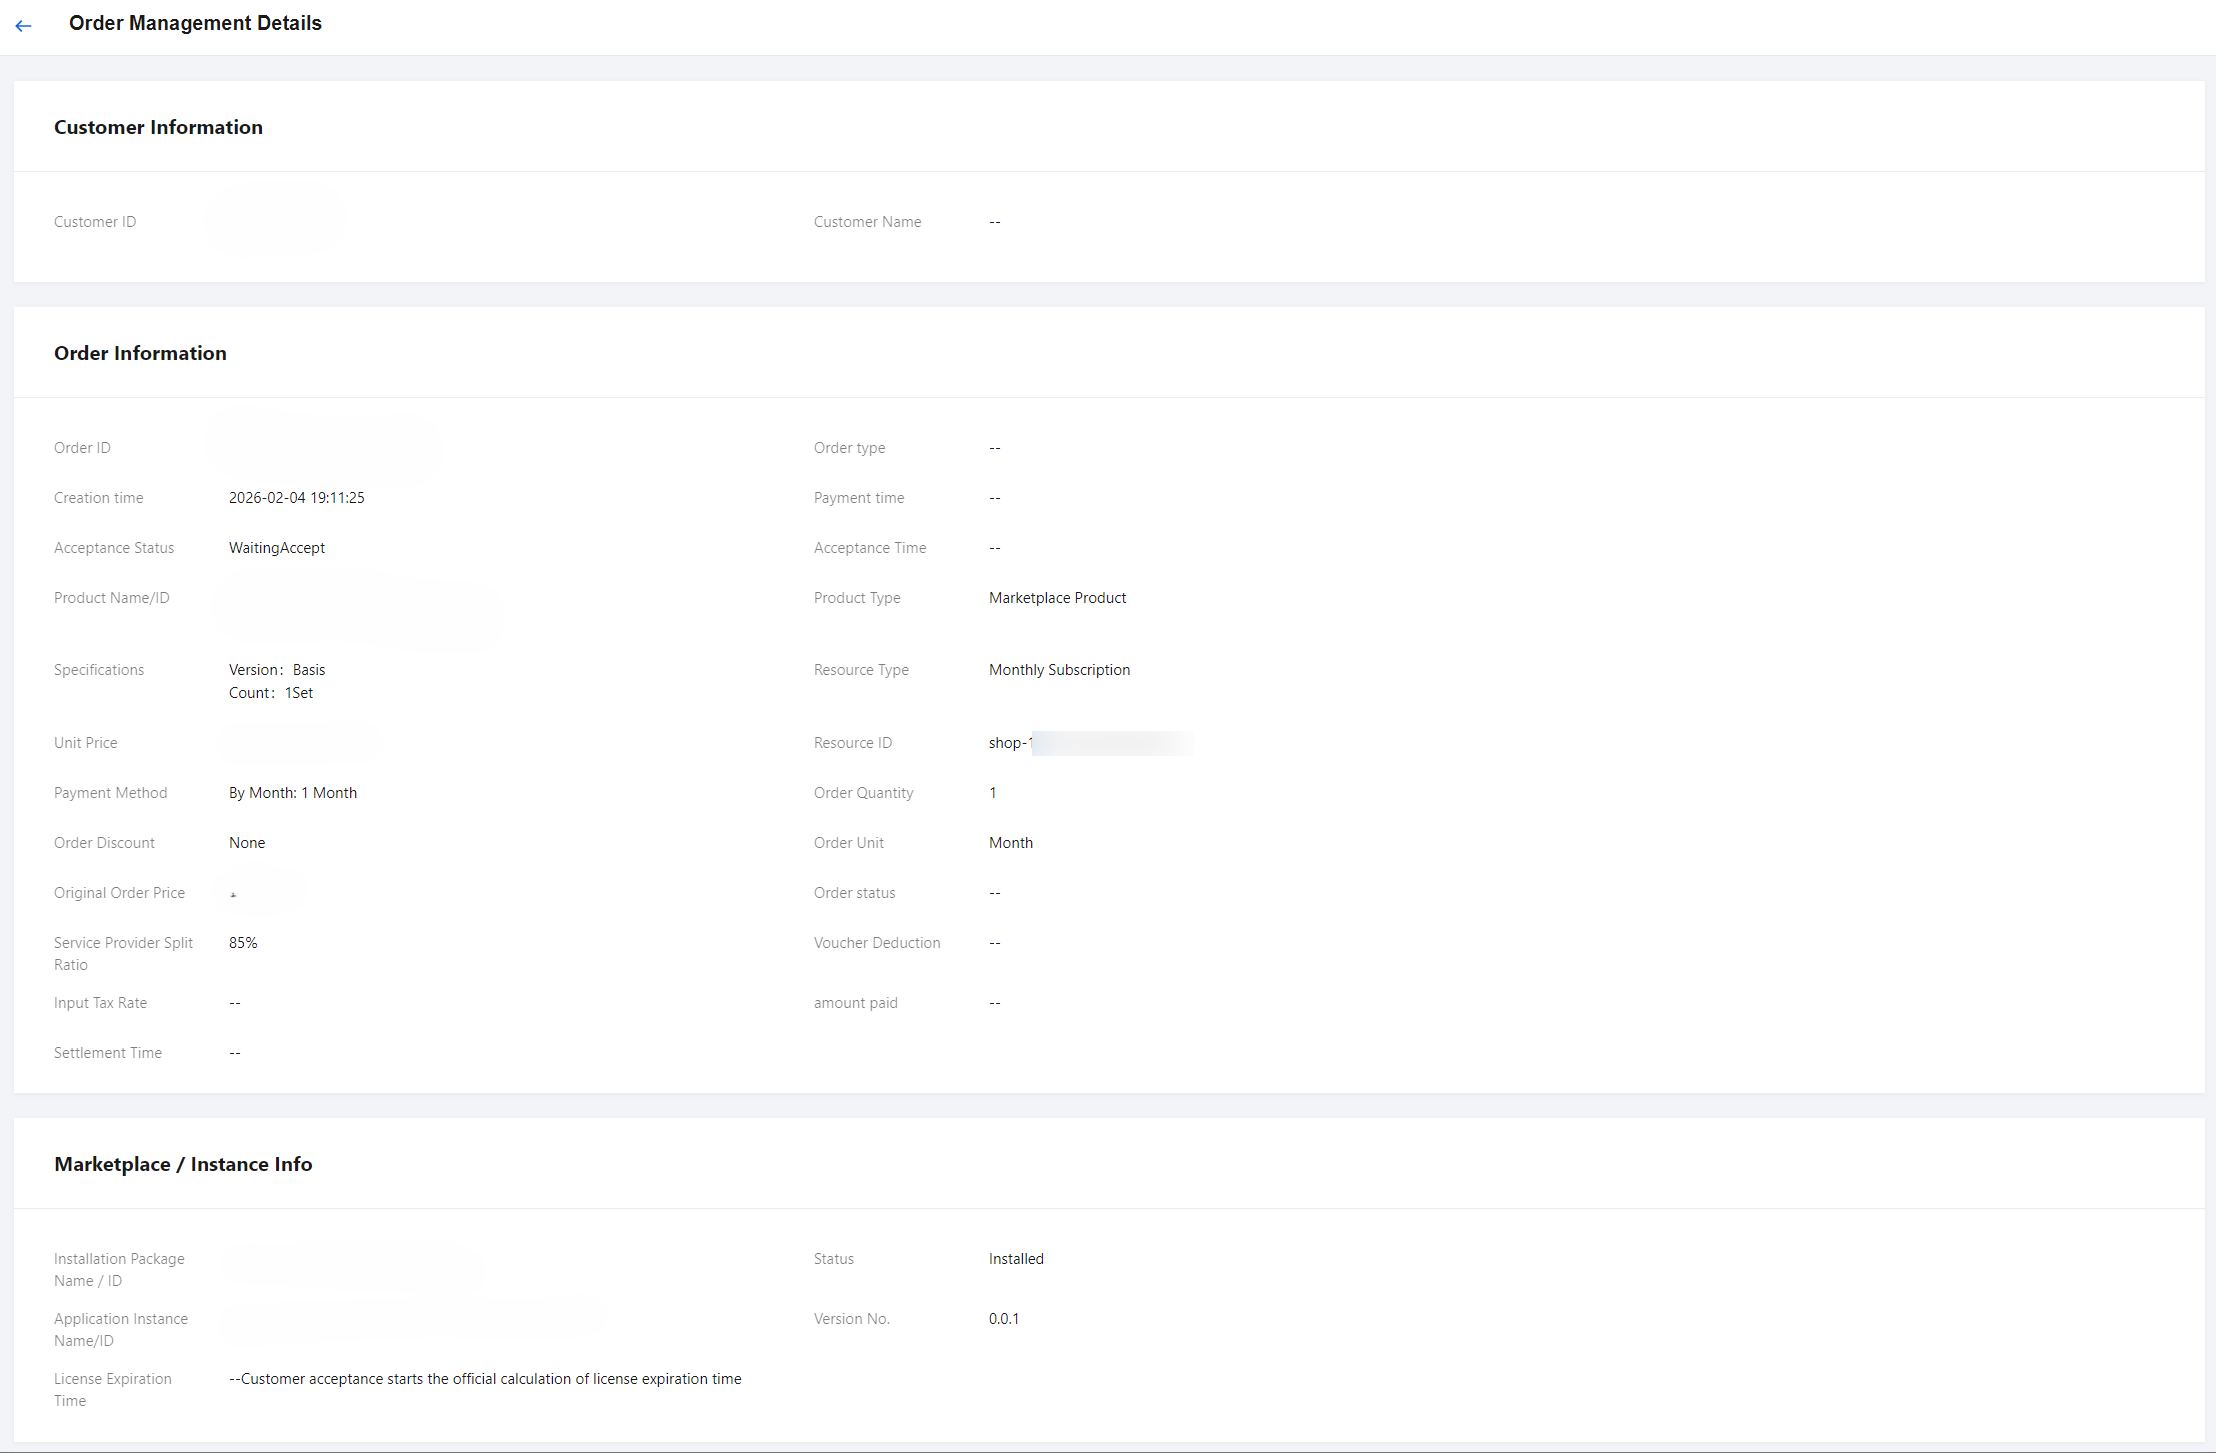Select the Order Information section heading
2216x1453 pixels.
point(140,353)
